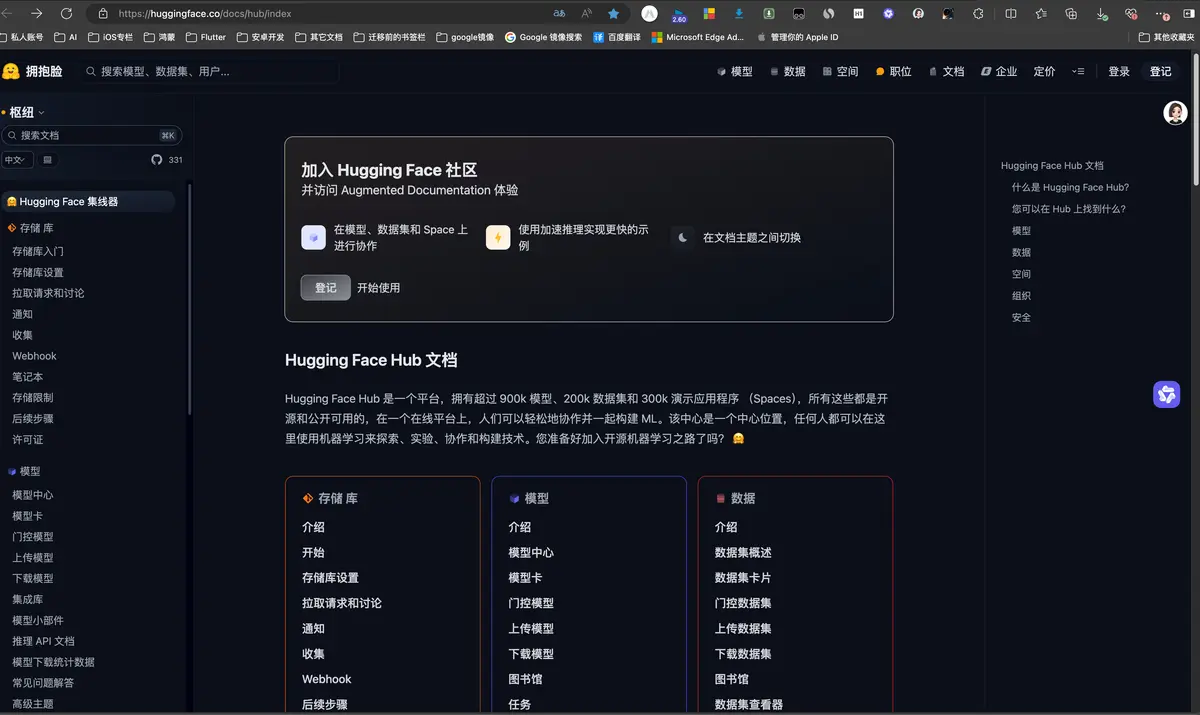The image size is (1200, 715).
Task: Click 登录 in the header
Action: tap(1119, 72)
